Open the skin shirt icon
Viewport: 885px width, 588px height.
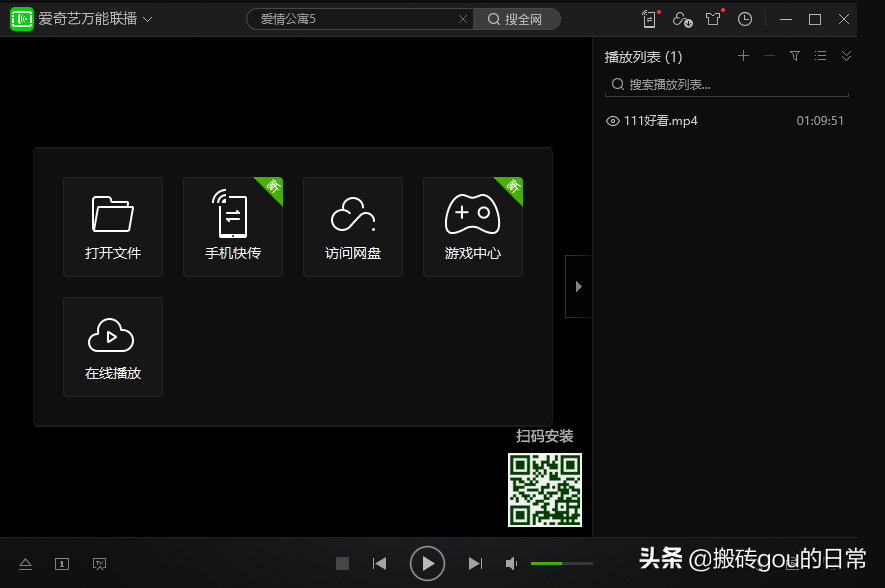[x=713, y=19]
